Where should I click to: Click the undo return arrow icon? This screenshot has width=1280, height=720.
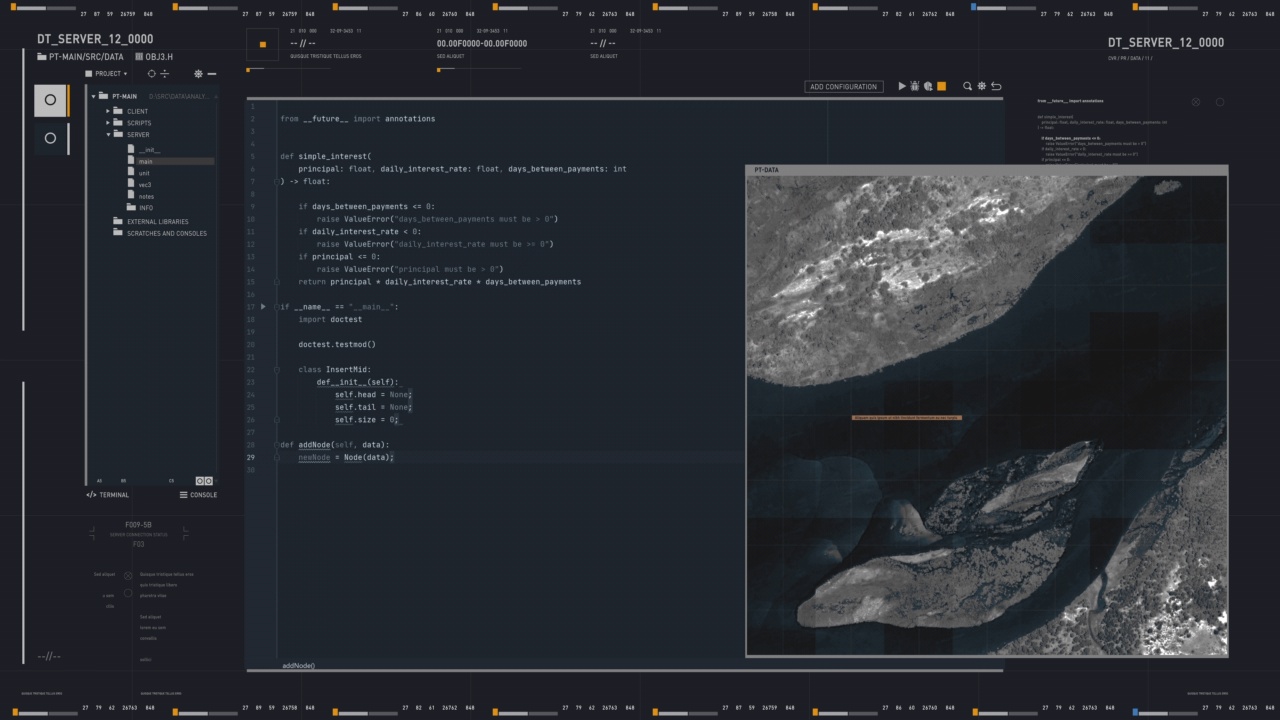(x=996, y=87)
